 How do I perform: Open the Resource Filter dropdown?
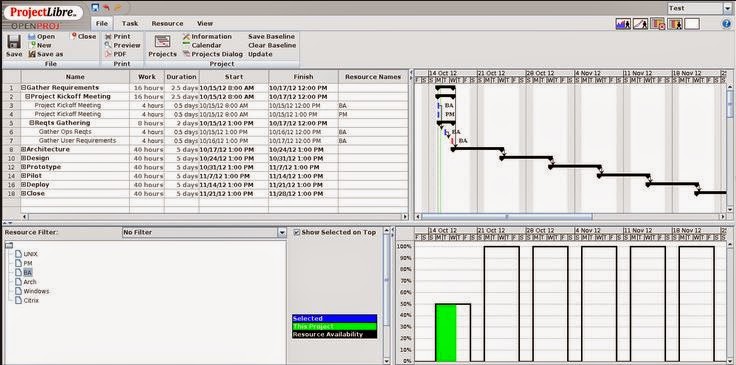tap(282, 232)
